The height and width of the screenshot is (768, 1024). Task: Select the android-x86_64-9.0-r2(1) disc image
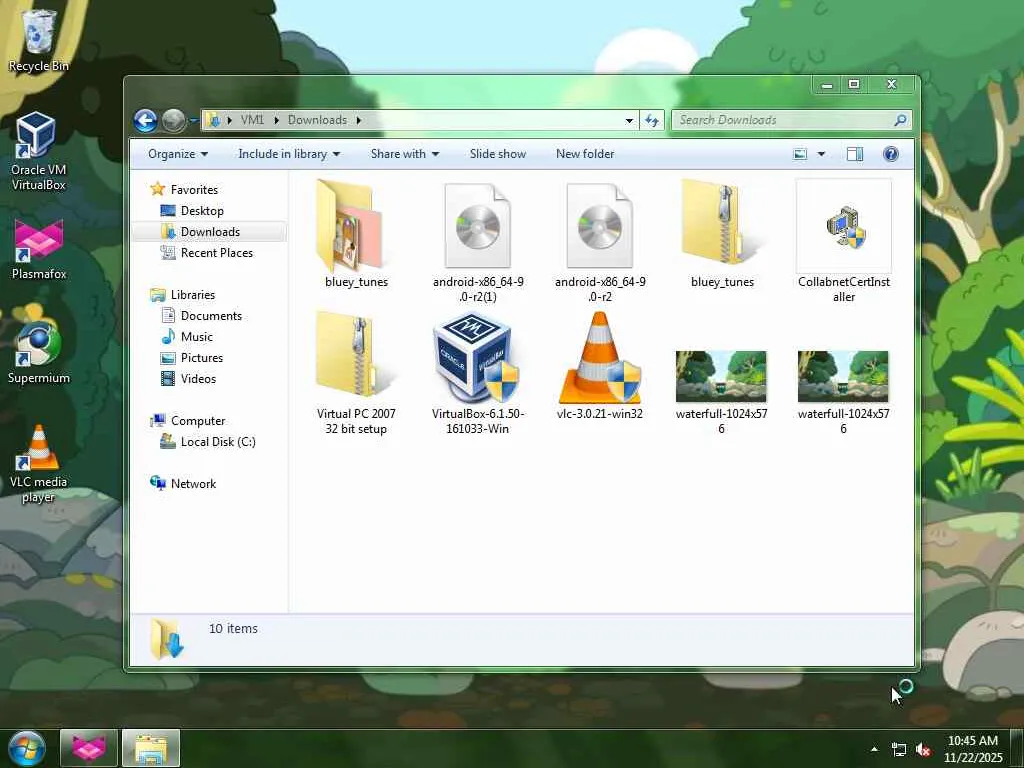point(478,242)
